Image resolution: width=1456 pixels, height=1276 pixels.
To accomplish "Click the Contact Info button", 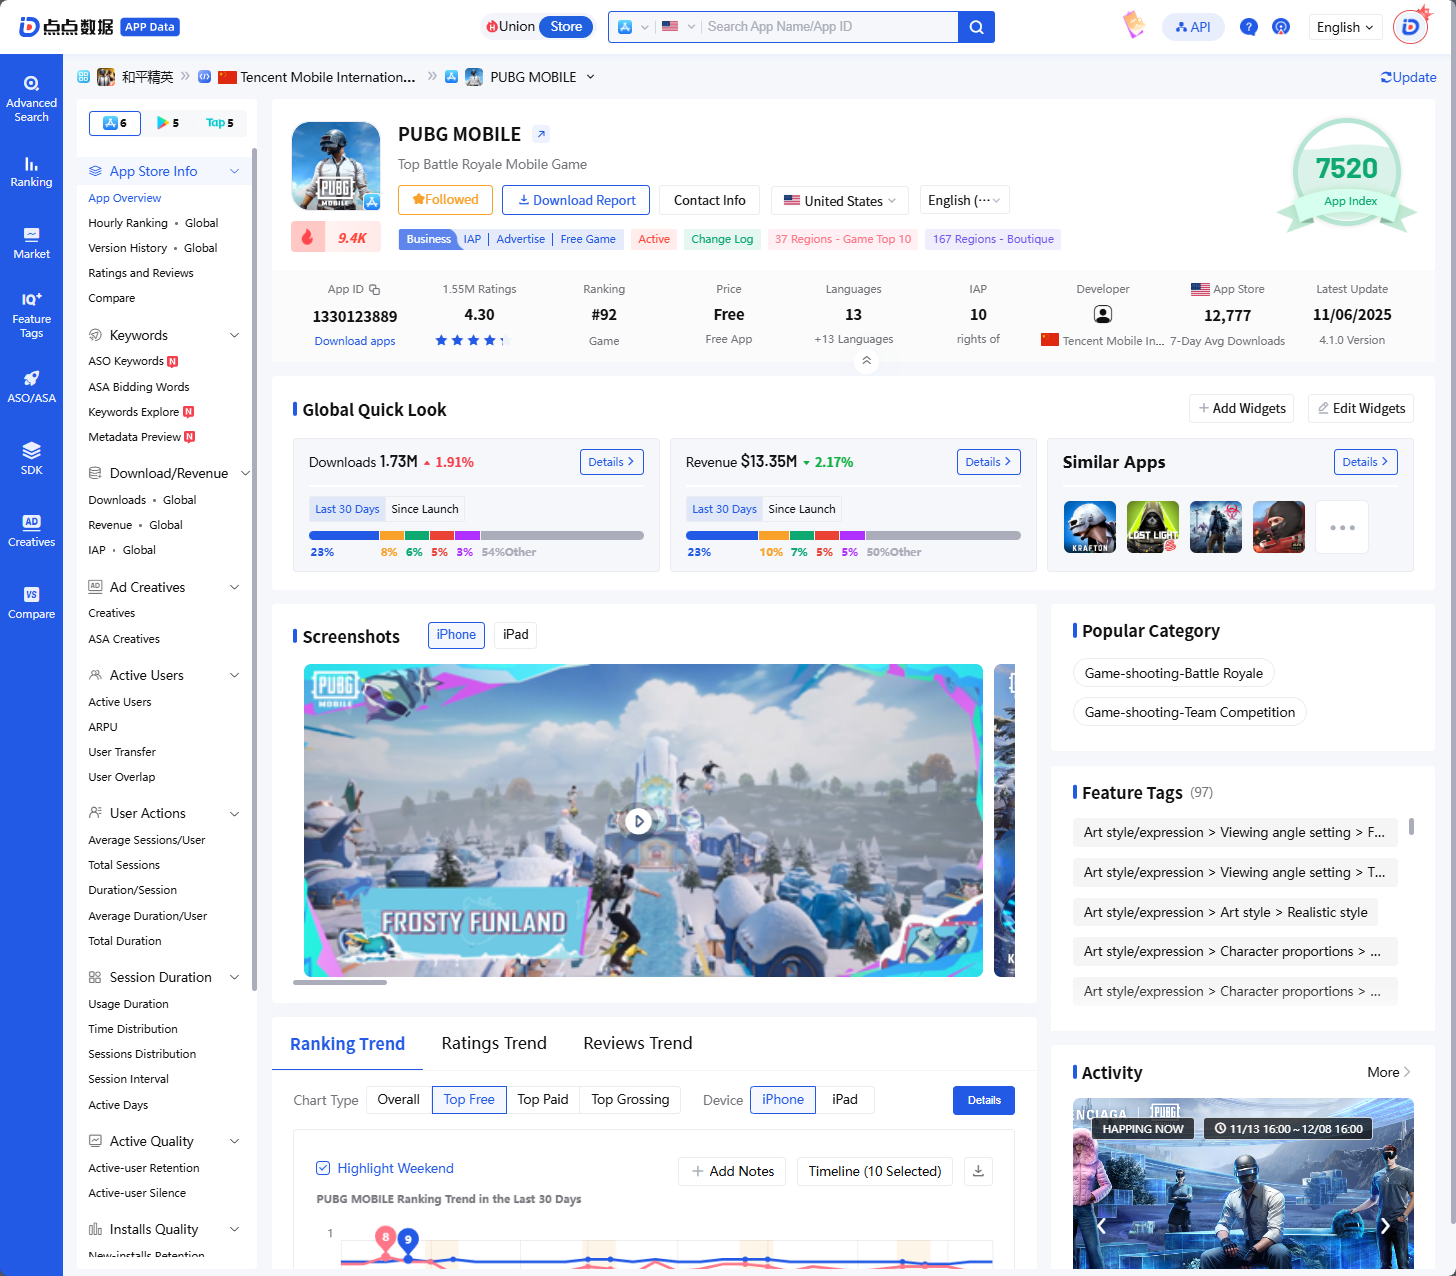I will tap(710, 200).
